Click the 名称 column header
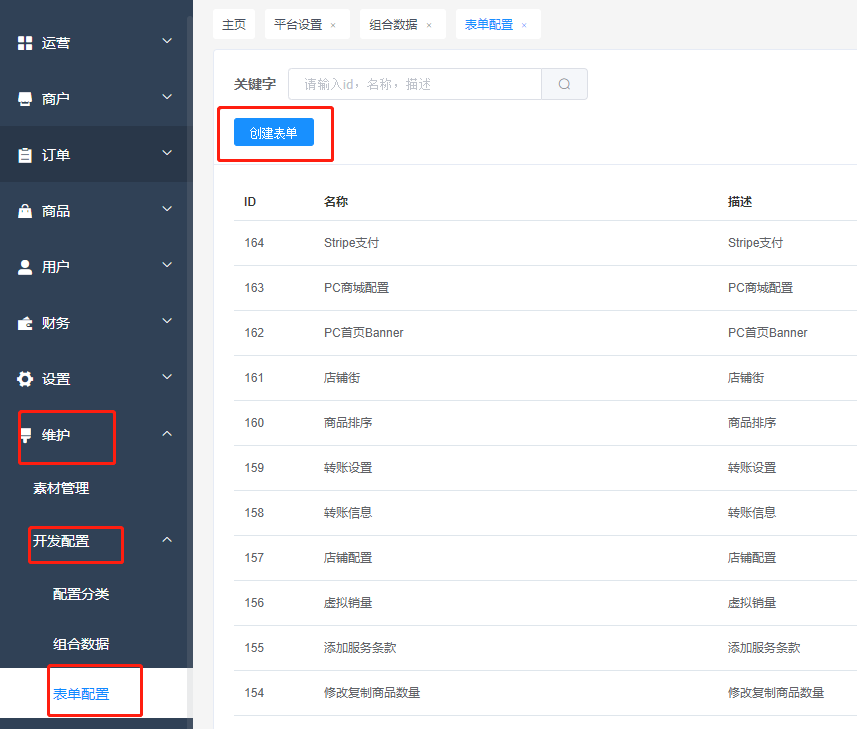 coord(336,202)
